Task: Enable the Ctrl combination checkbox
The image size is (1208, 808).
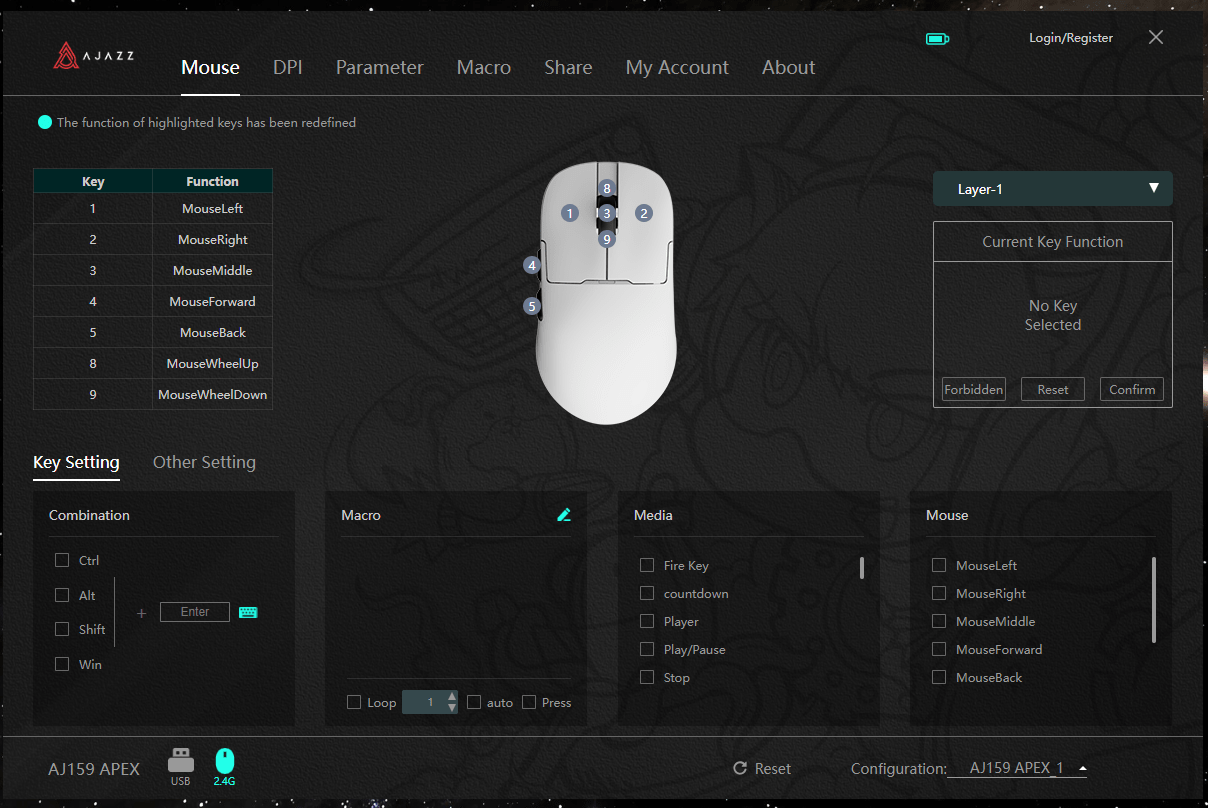Action: pyautogui.click(x=62, y=561)
